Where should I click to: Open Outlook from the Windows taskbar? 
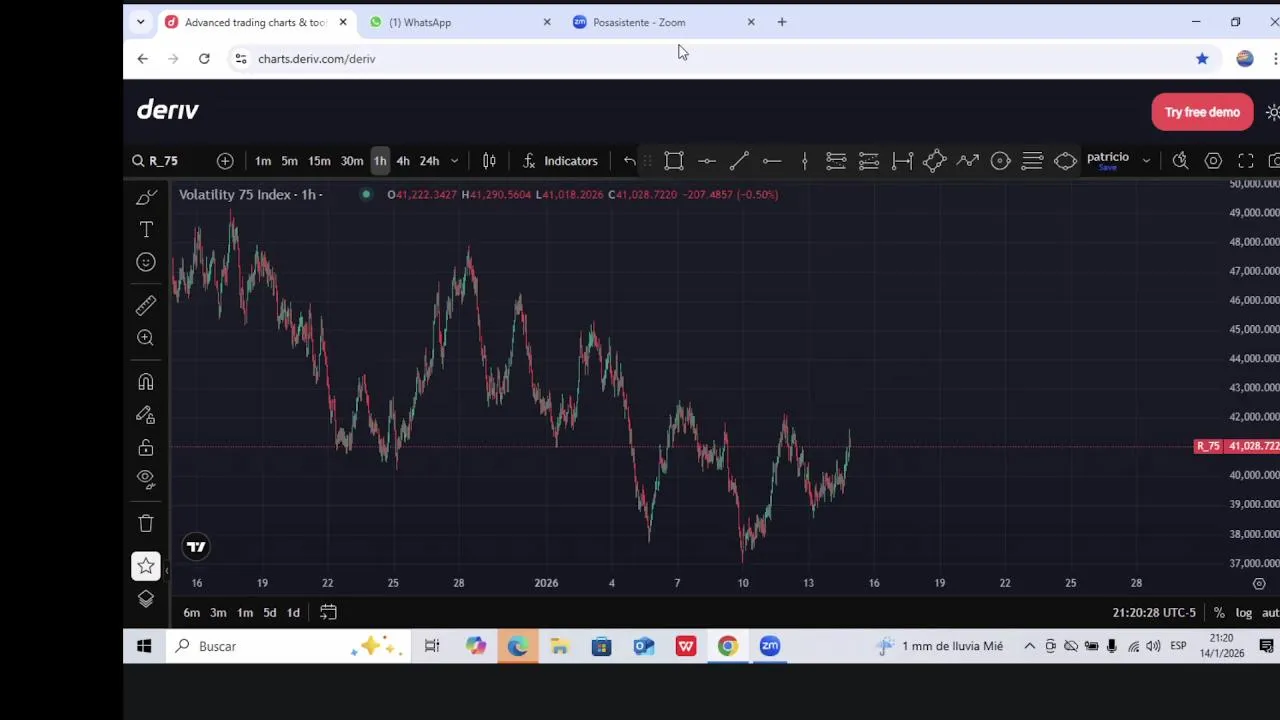643,647
